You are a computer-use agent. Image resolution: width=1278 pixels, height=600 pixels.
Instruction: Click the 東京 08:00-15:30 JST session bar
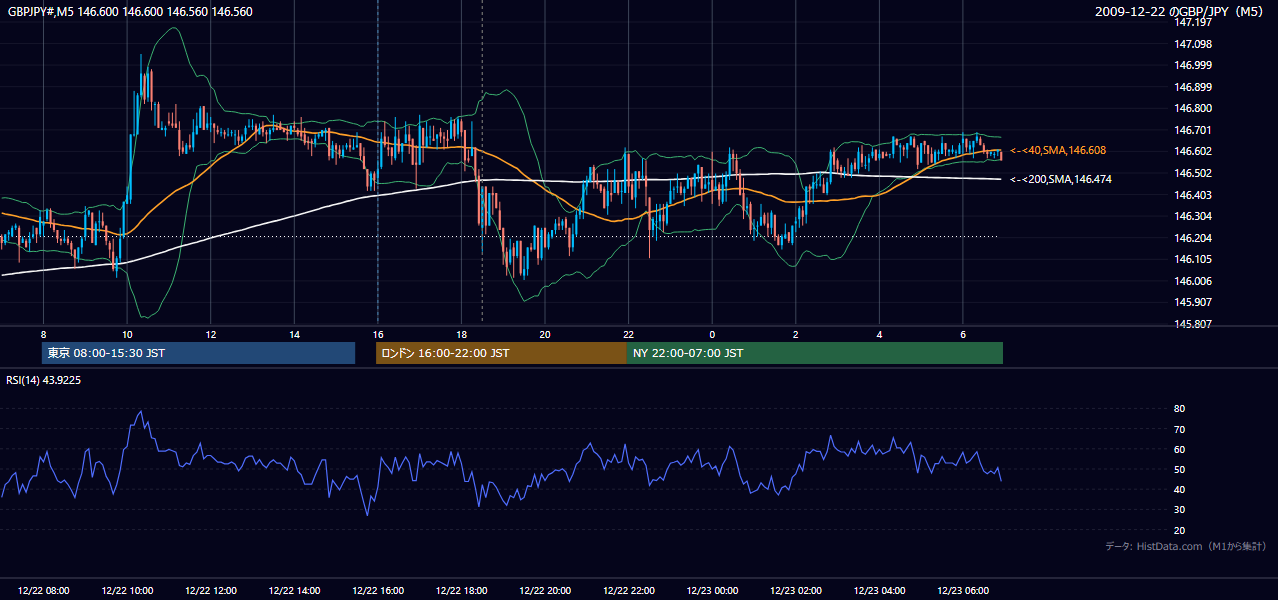click(x=198, y=353)
